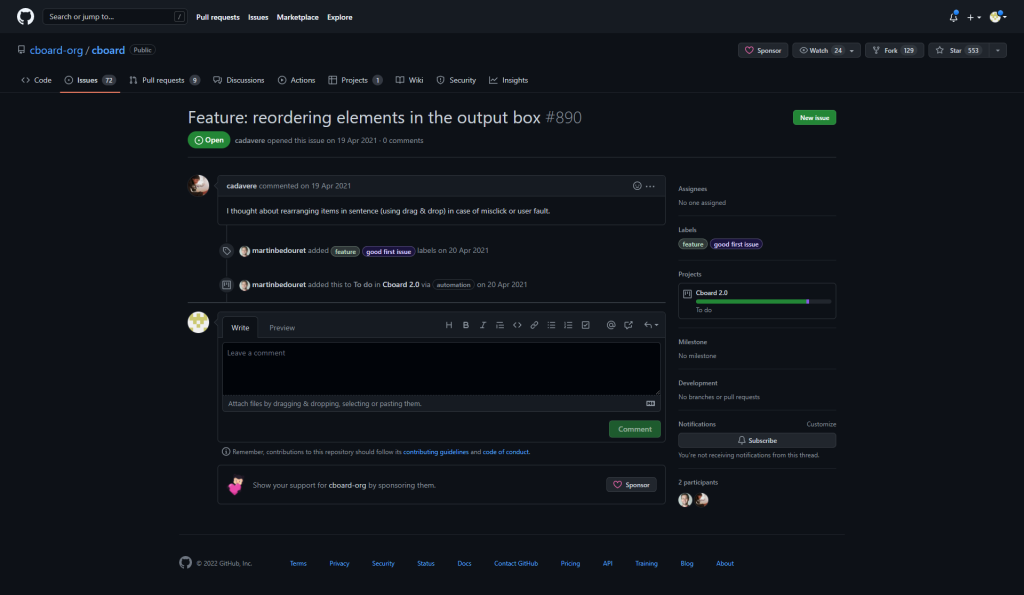Open the Insights tab
1024x595 pixels.
[509, 80]
